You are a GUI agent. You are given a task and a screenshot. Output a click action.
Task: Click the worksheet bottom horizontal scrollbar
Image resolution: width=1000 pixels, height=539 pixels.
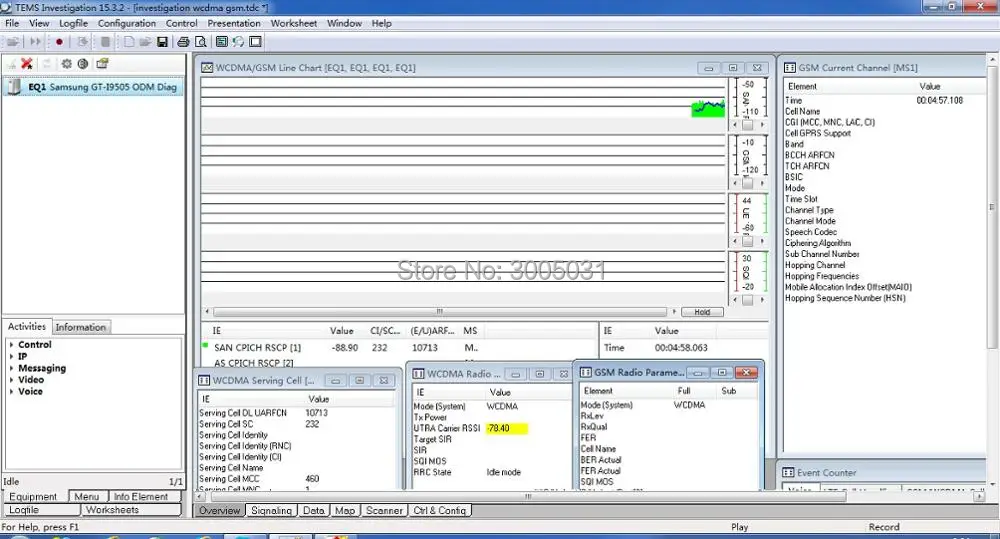pos(528,496)
